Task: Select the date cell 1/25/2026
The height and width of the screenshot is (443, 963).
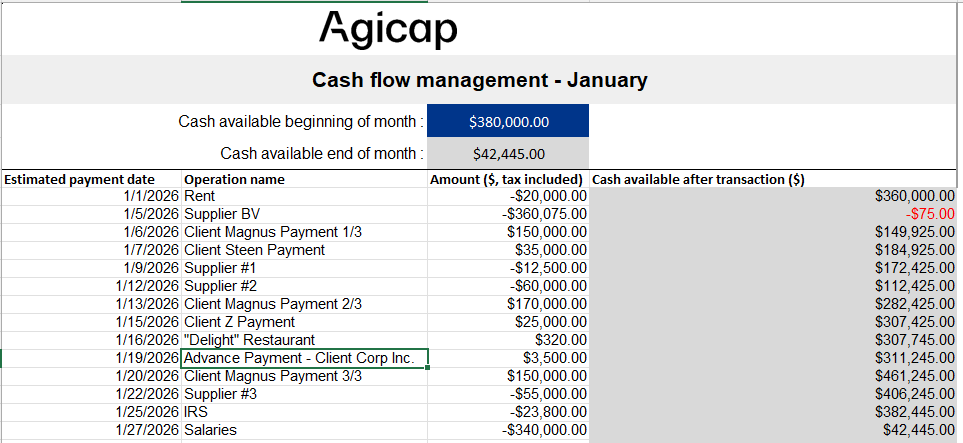Action: coord(92,412)
